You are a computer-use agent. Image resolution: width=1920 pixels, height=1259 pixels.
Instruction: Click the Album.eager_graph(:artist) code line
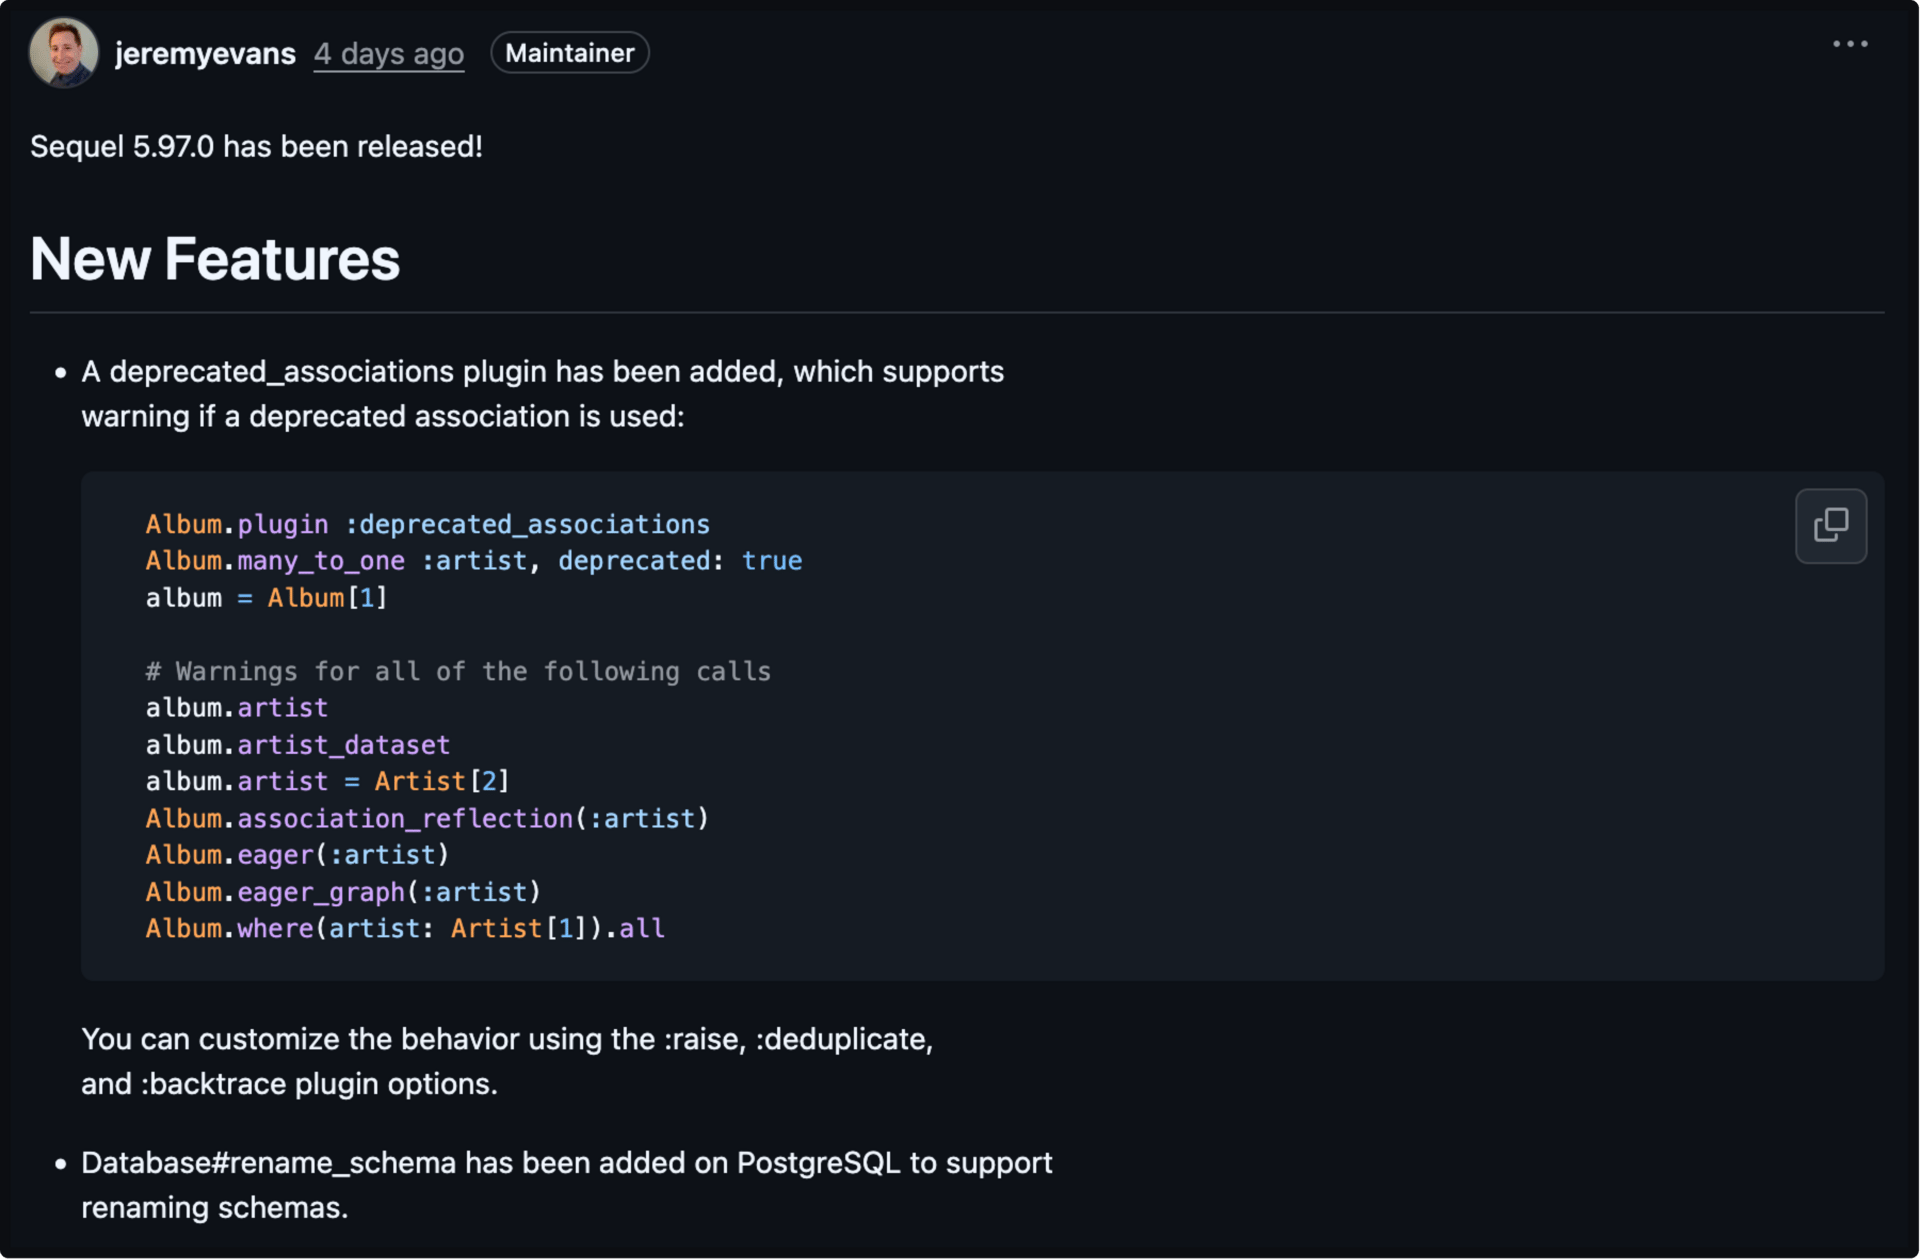tap(343, 892)
